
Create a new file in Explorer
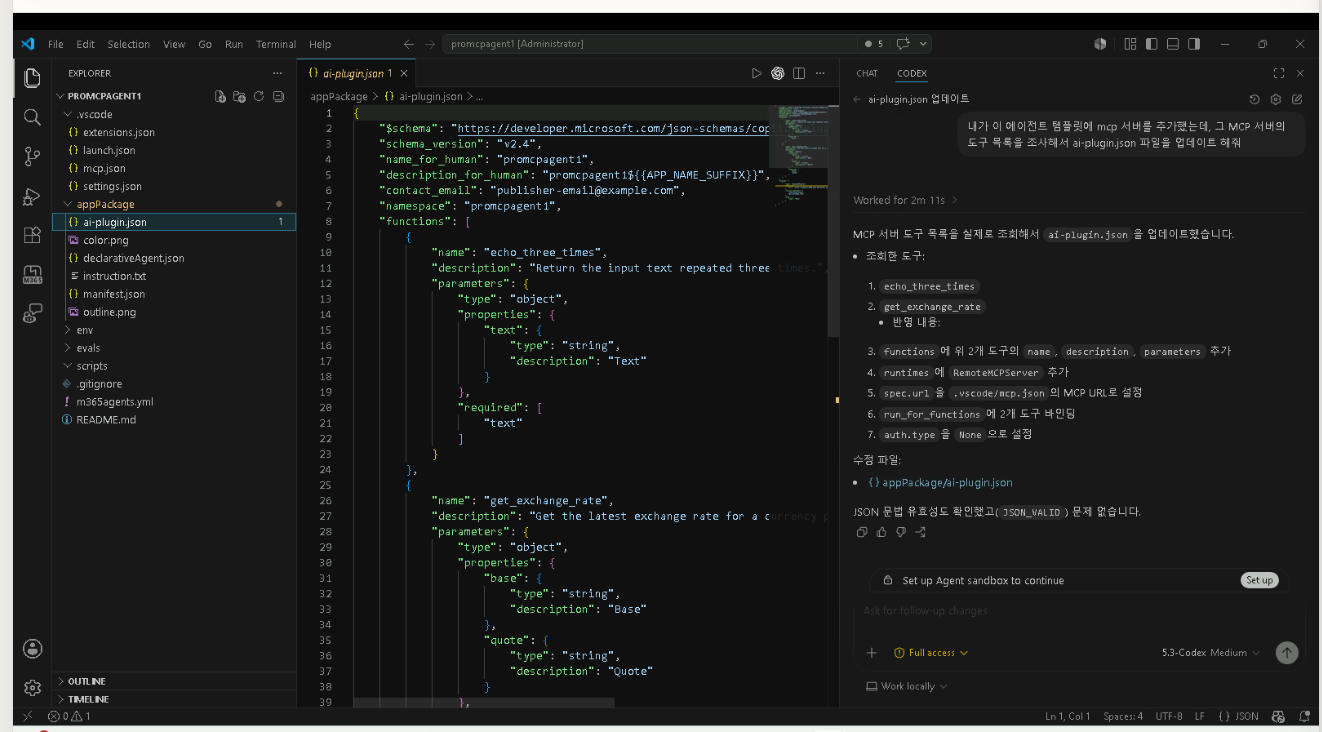(x=220, y=97)
